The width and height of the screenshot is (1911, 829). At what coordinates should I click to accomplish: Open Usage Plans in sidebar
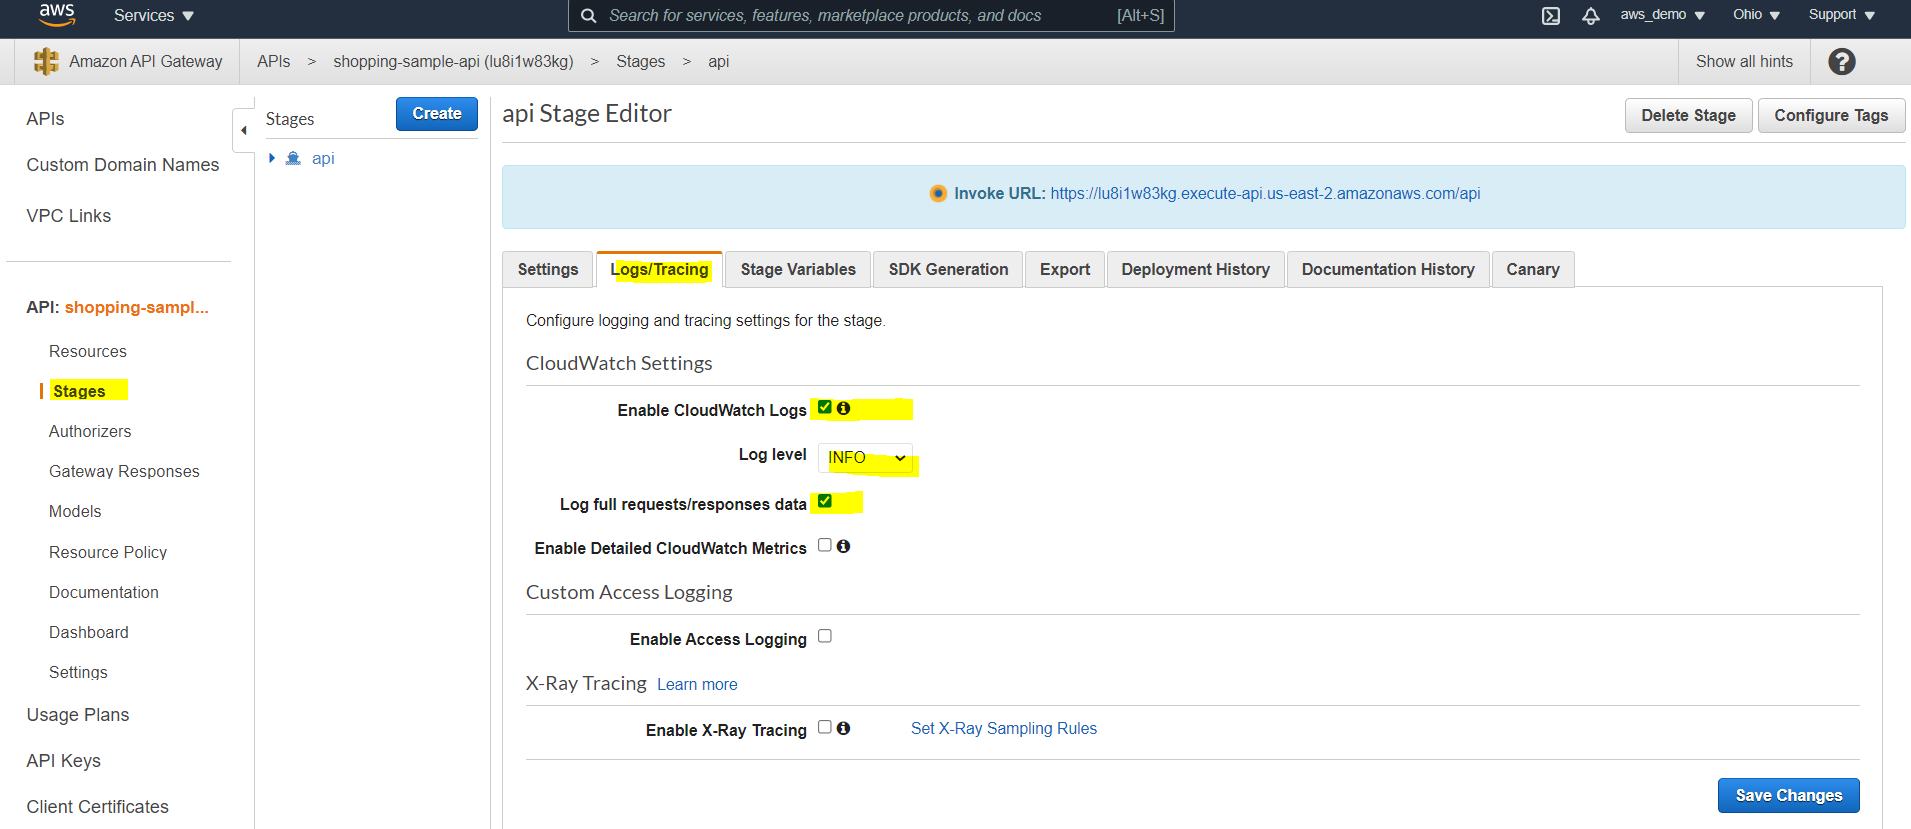pos(78,715)
